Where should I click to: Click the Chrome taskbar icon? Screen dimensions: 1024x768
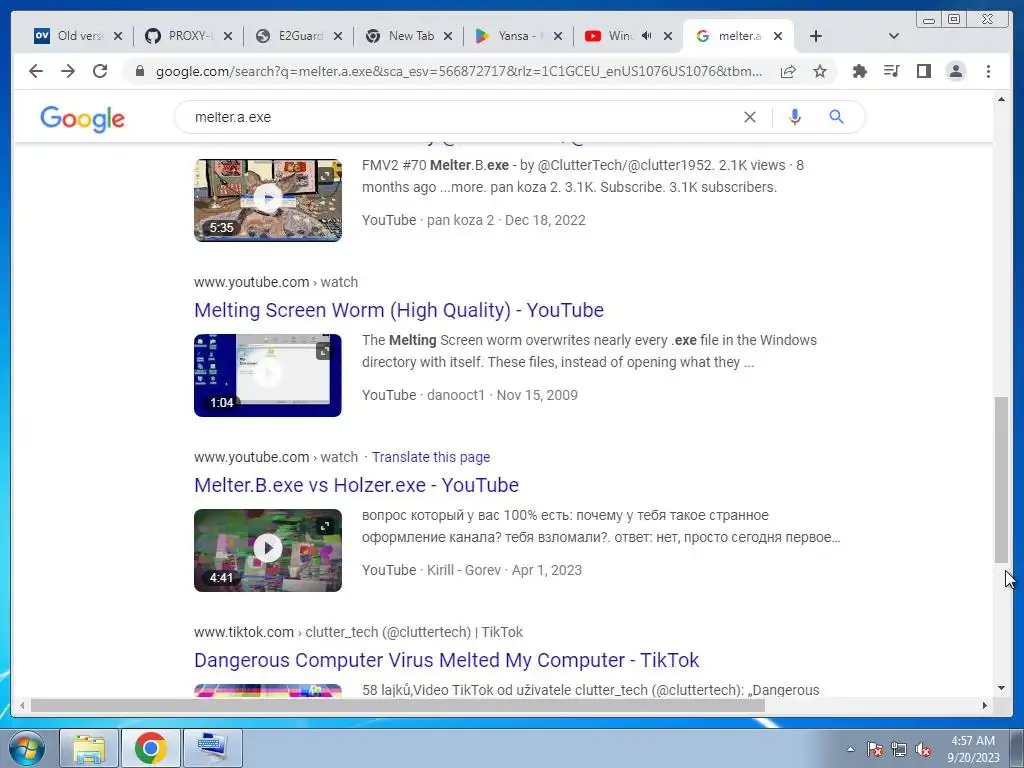click(x=151, y=748)
